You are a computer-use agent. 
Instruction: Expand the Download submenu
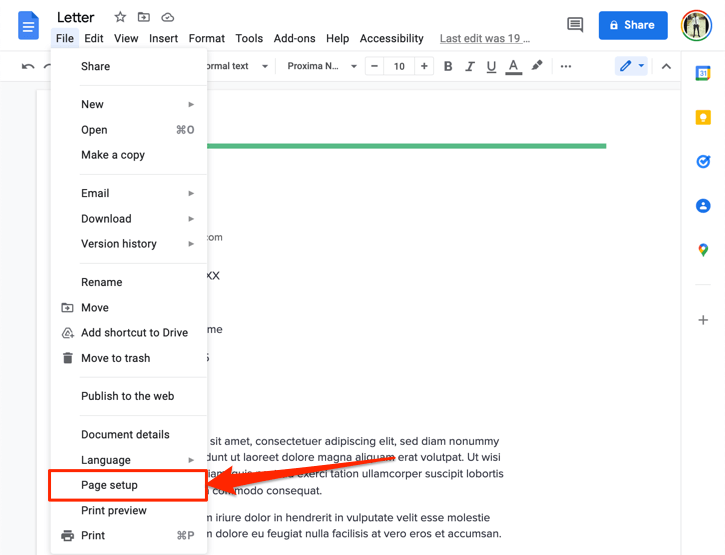click(129, 219)
